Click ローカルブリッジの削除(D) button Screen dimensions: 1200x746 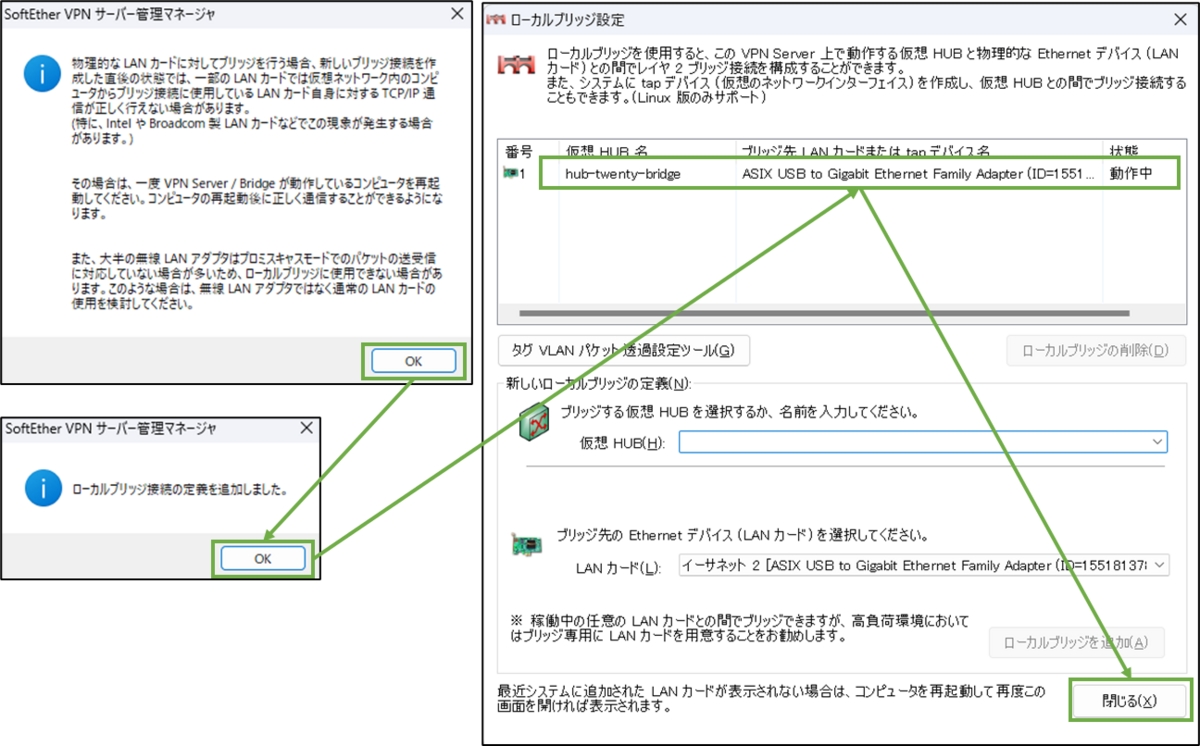(x=1094, y=351)
